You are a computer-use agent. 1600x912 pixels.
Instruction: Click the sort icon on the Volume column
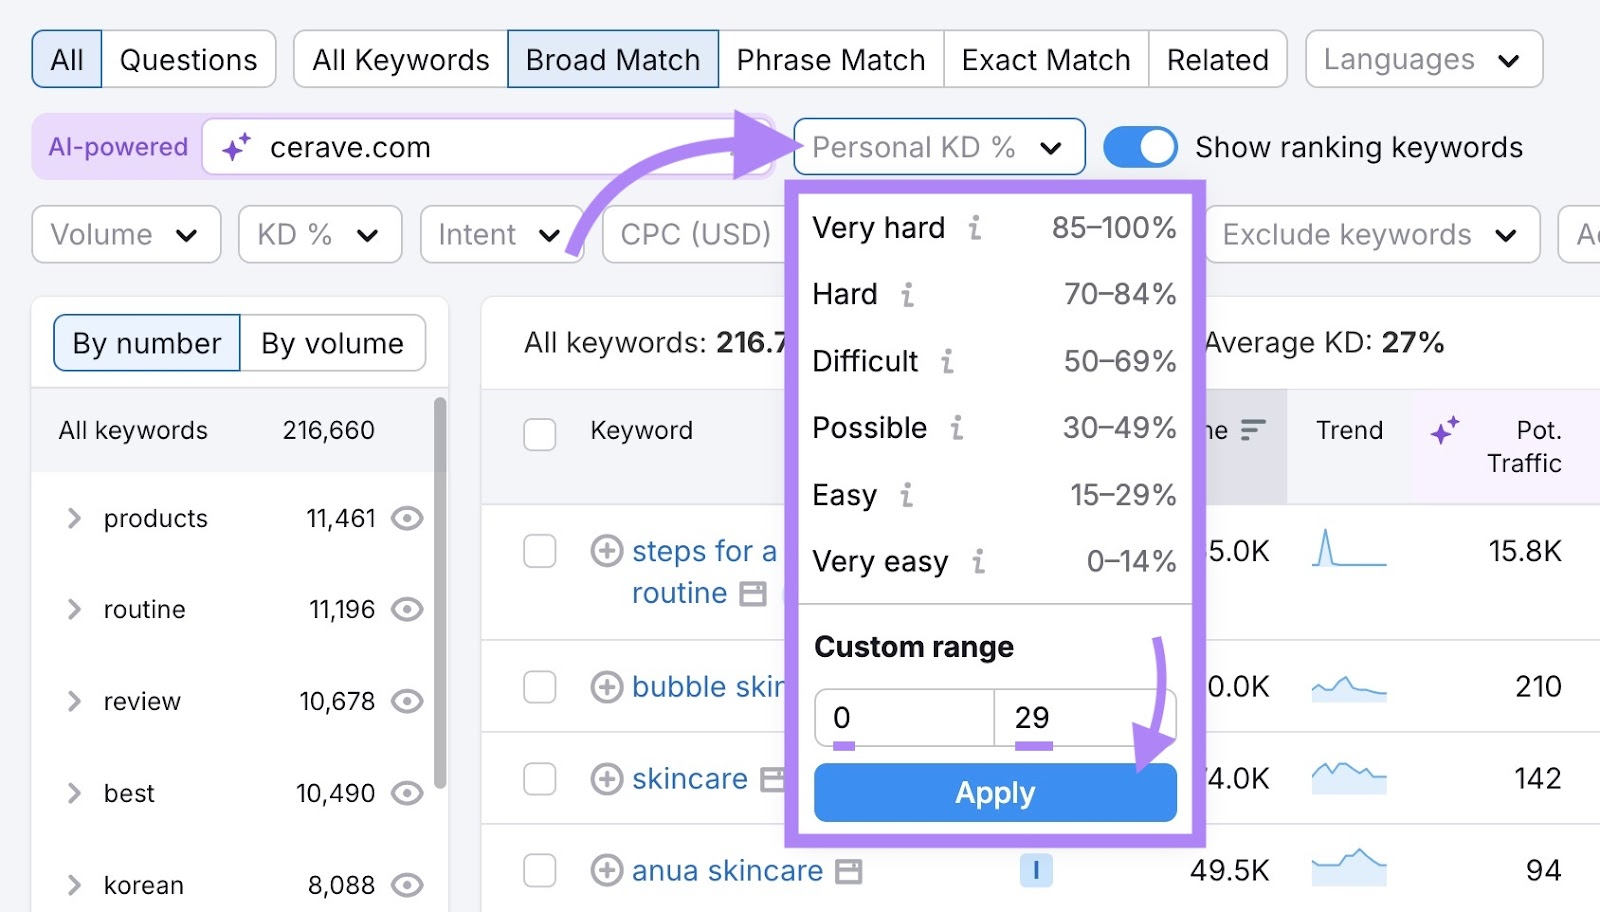click(1252, 430)
